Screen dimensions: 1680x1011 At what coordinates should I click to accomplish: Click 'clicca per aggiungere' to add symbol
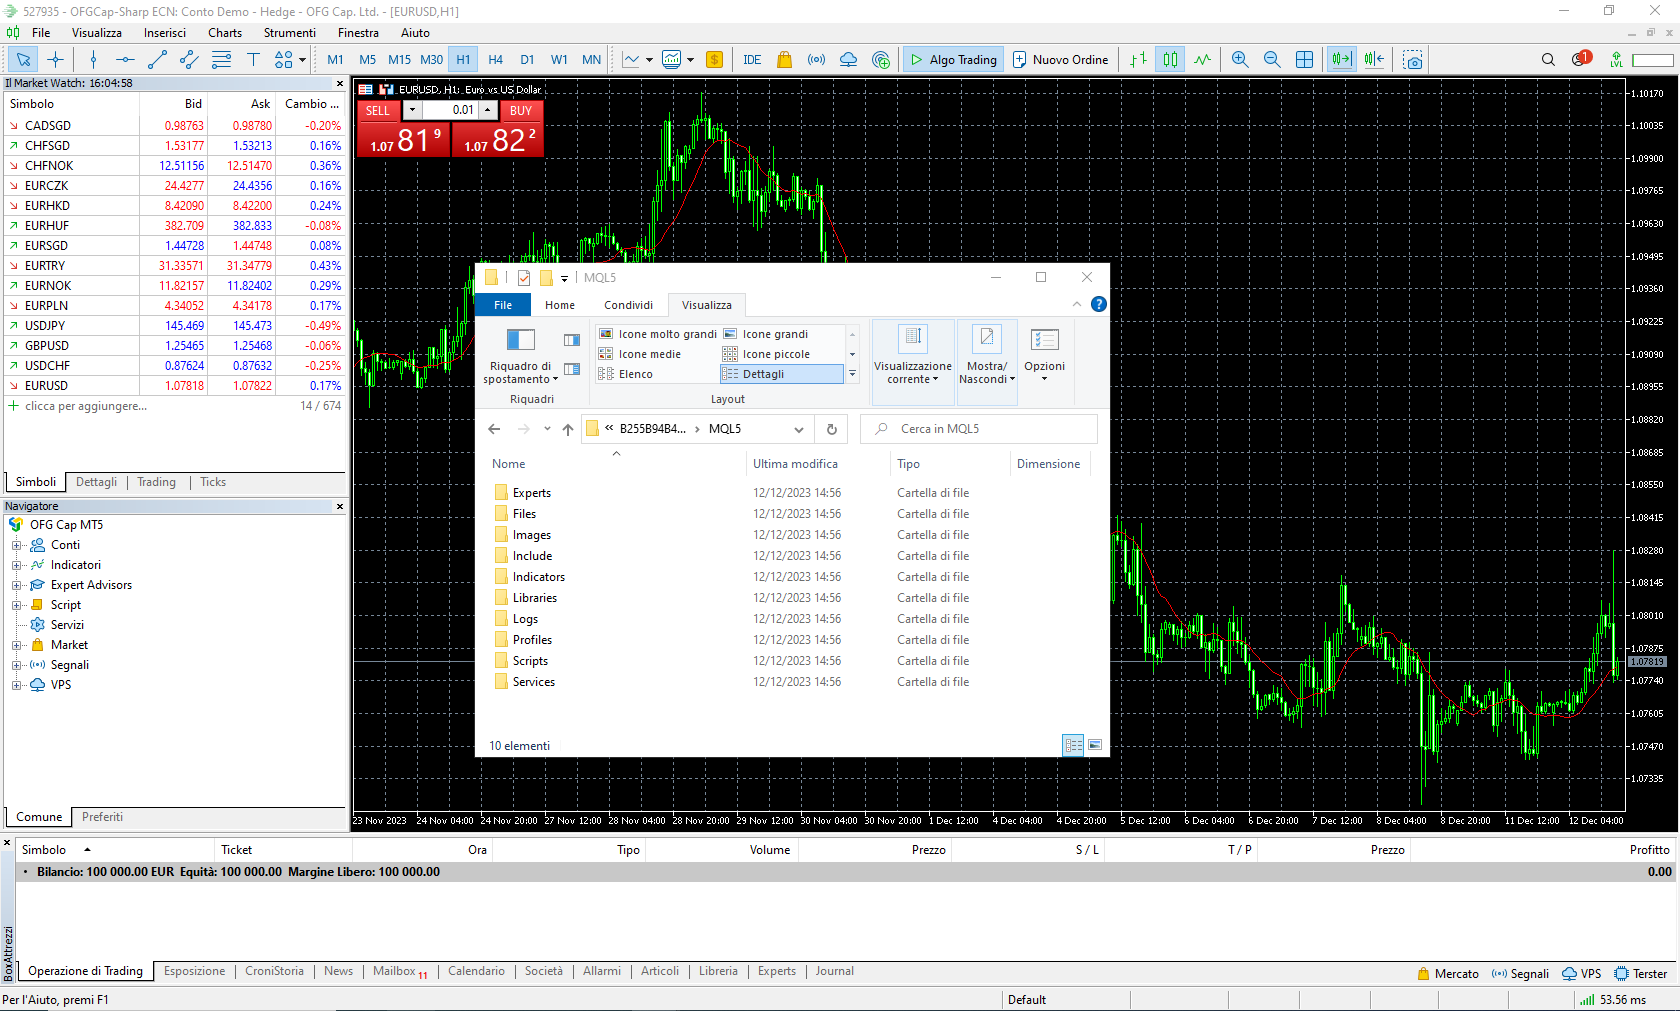[86, 406]
